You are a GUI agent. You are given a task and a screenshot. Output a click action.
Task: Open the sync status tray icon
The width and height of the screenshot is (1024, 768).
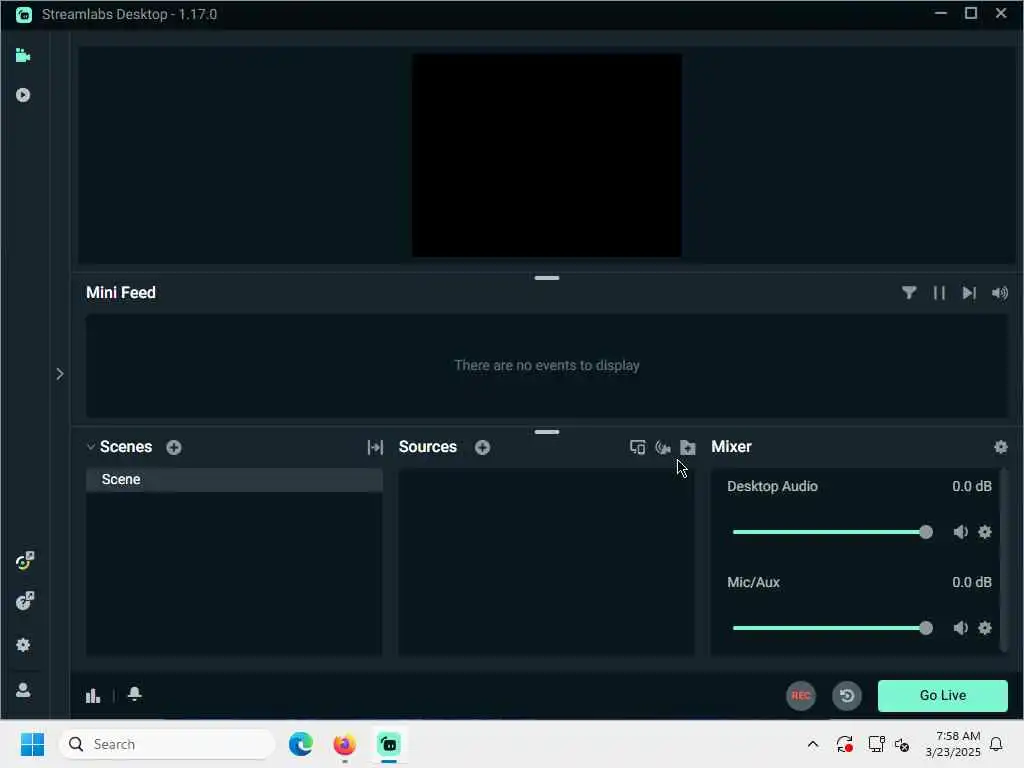(844, 744)
